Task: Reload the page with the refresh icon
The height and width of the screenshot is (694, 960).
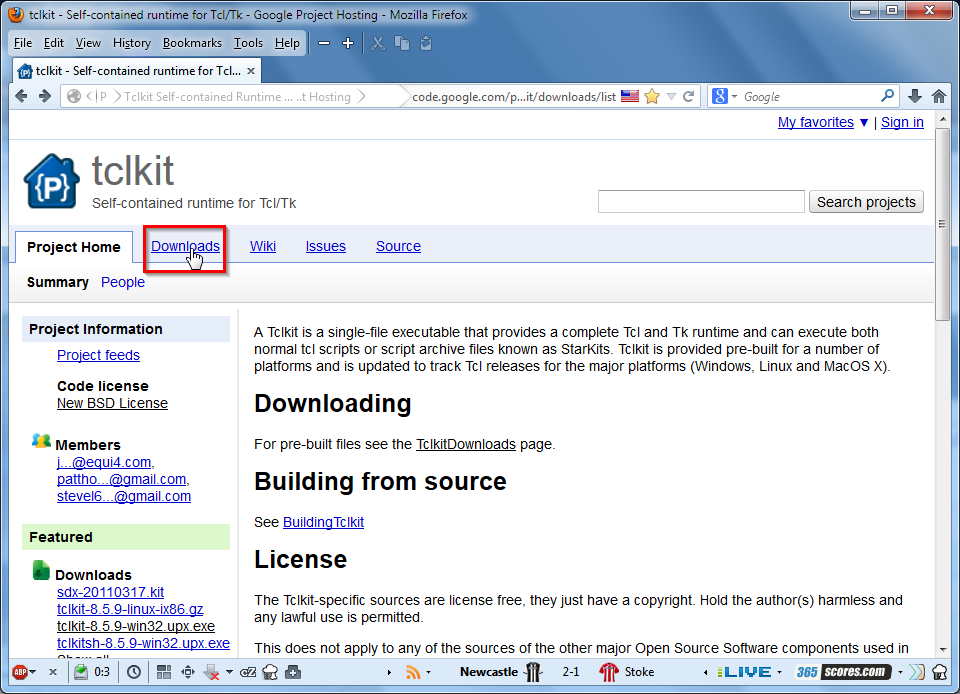Action: tap(689, 96)
